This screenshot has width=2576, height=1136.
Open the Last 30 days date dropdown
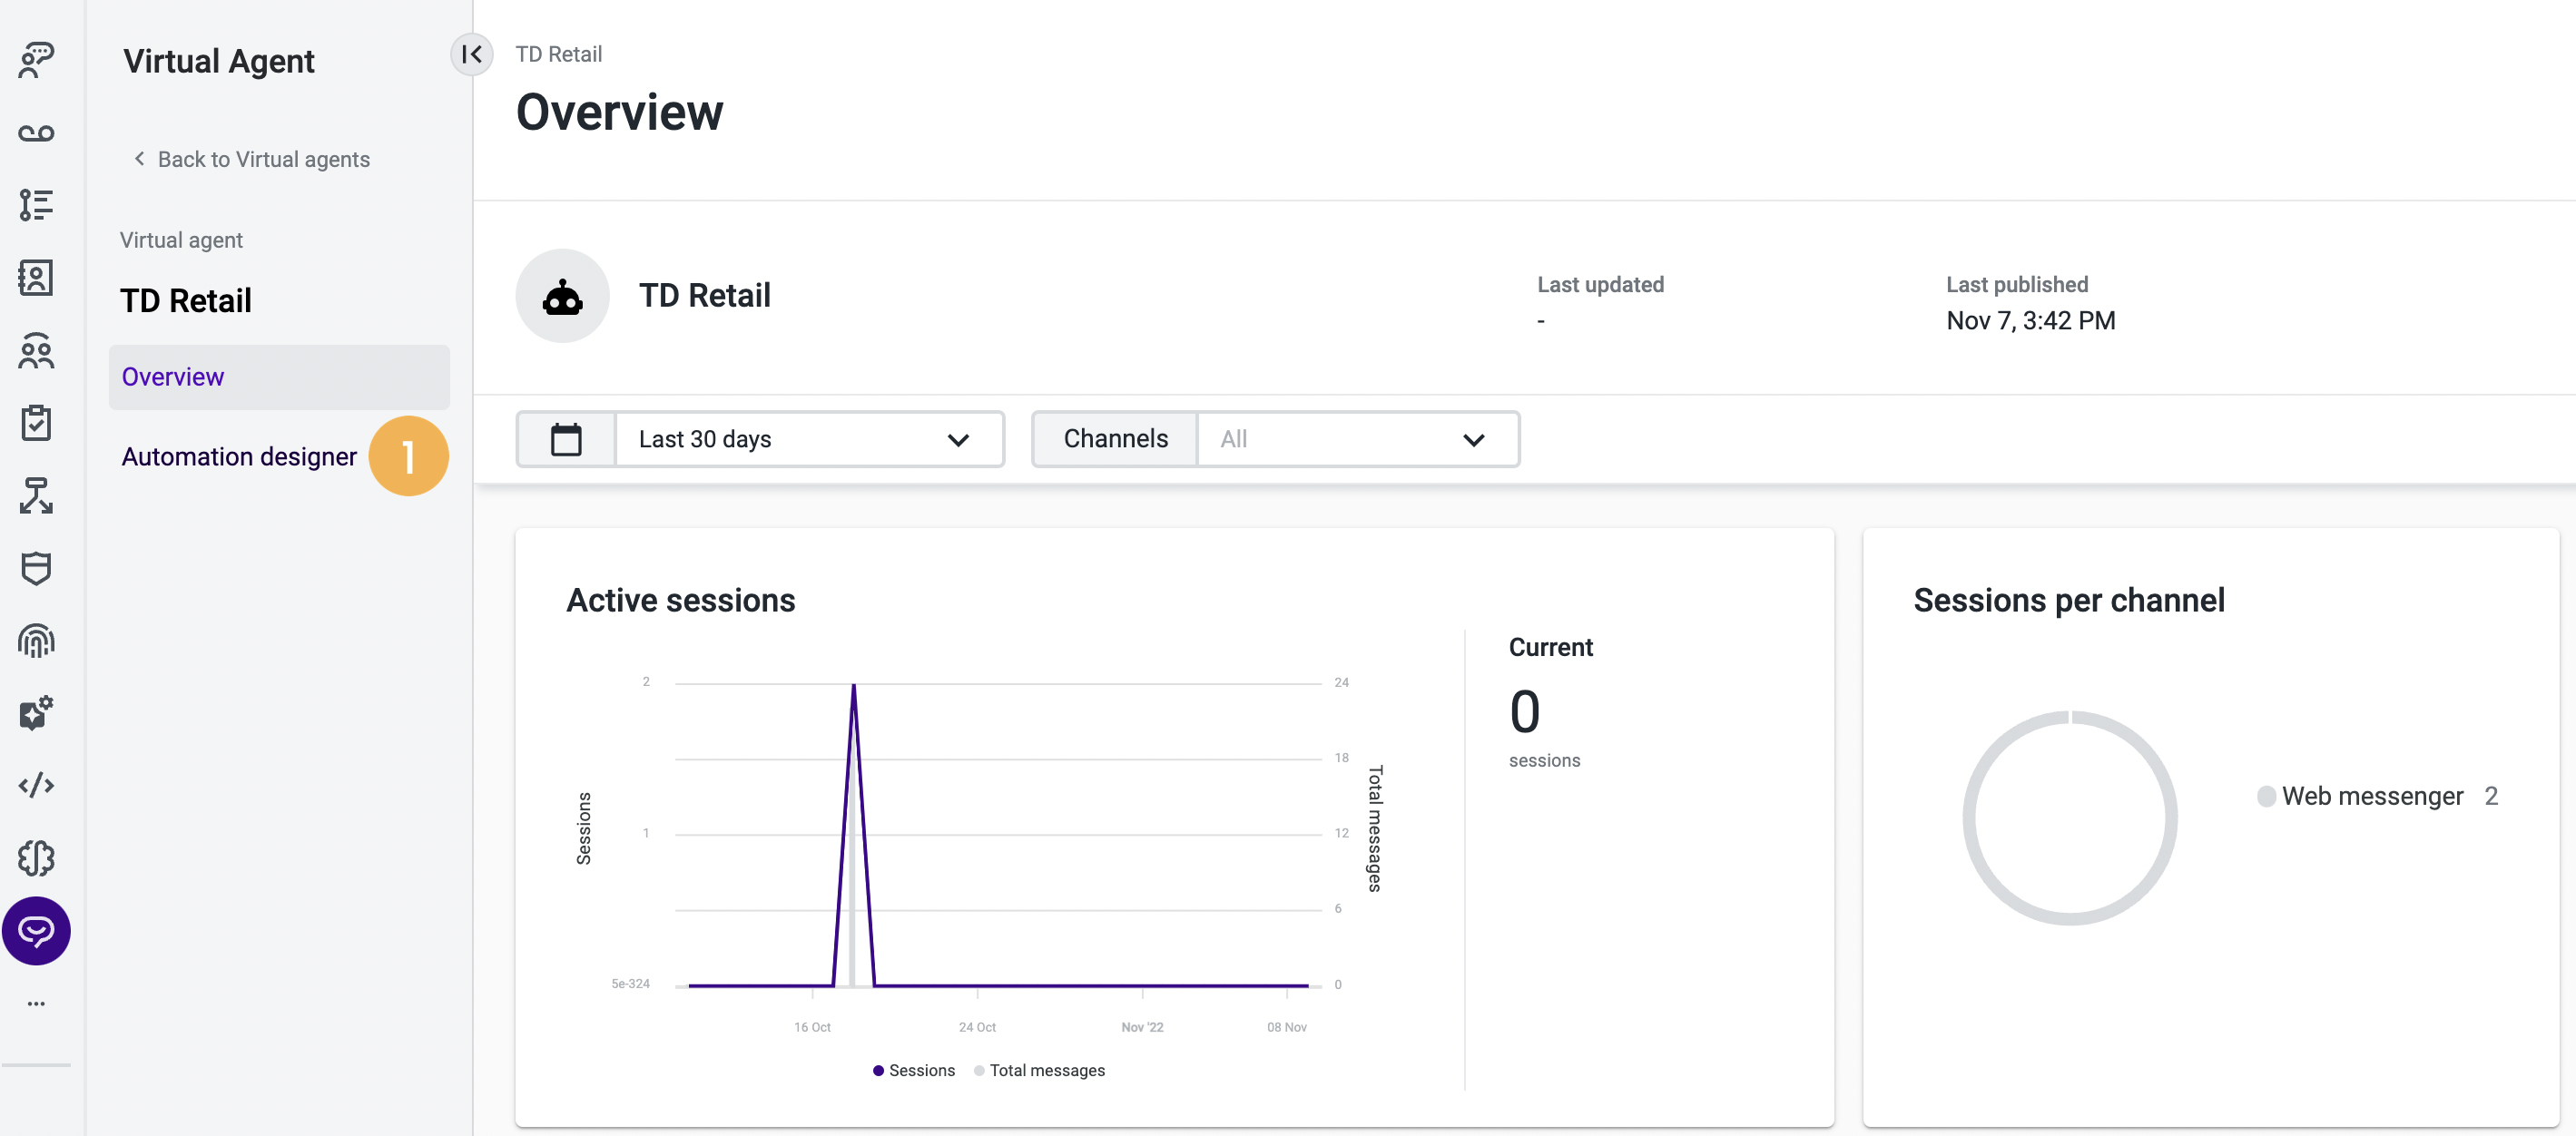810,439
